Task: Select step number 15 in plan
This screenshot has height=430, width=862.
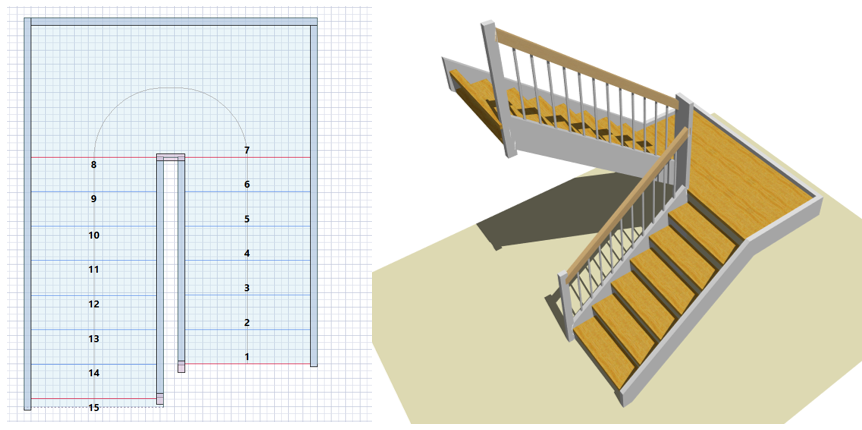Action: coord(93,407)
